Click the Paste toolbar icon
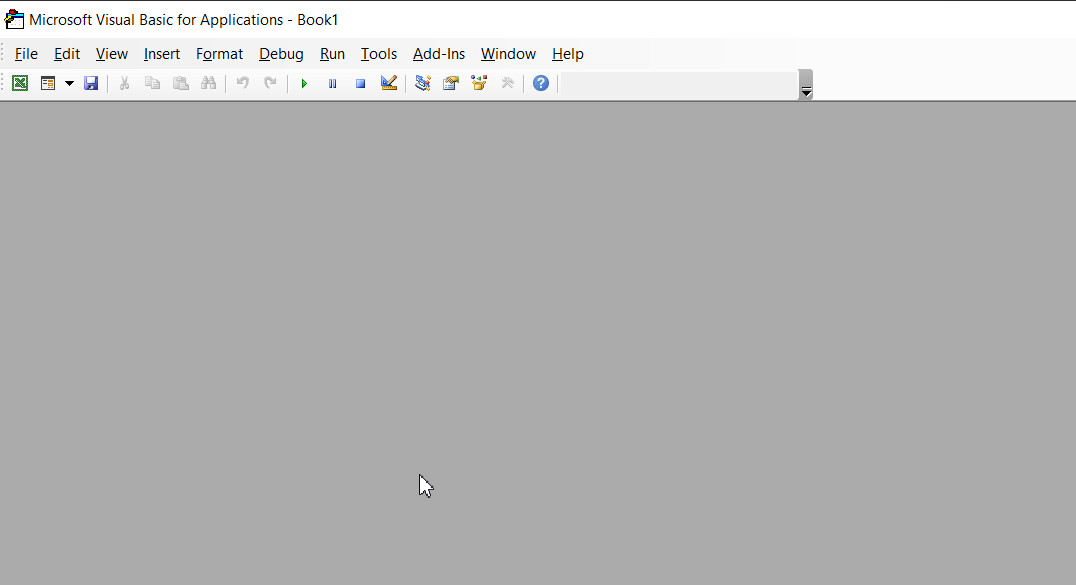The width and height of the screenshot is (1076, 585). pos(181,83)
